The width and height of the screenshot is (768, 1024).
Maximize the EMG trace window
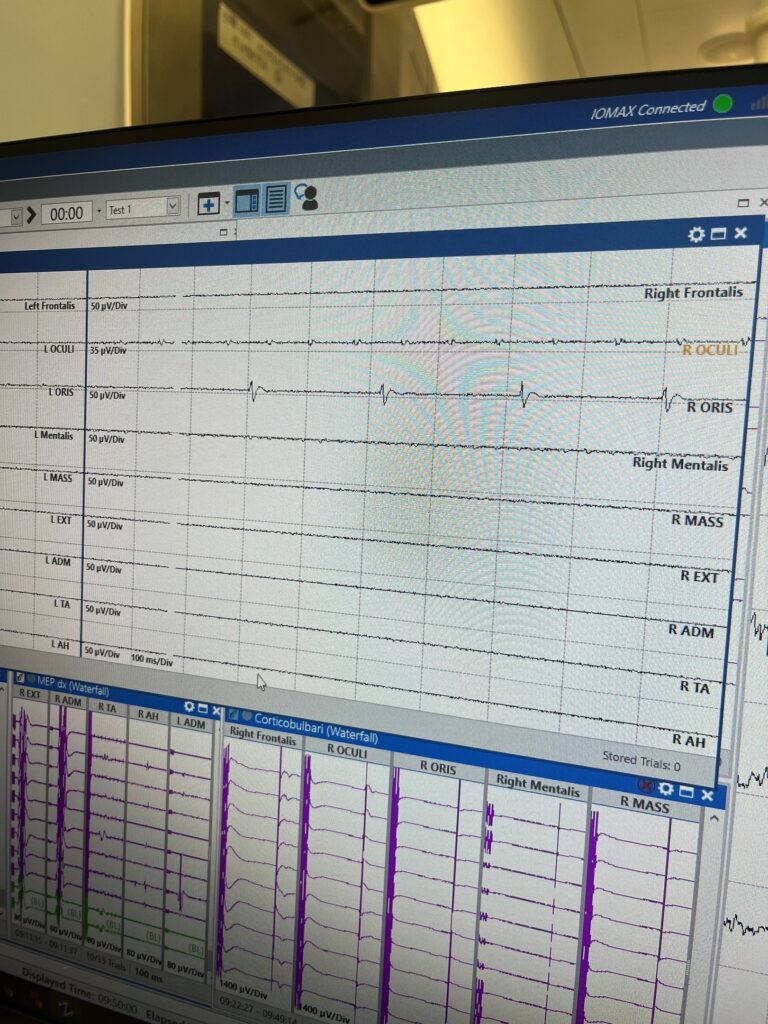(x=718, y=234)
